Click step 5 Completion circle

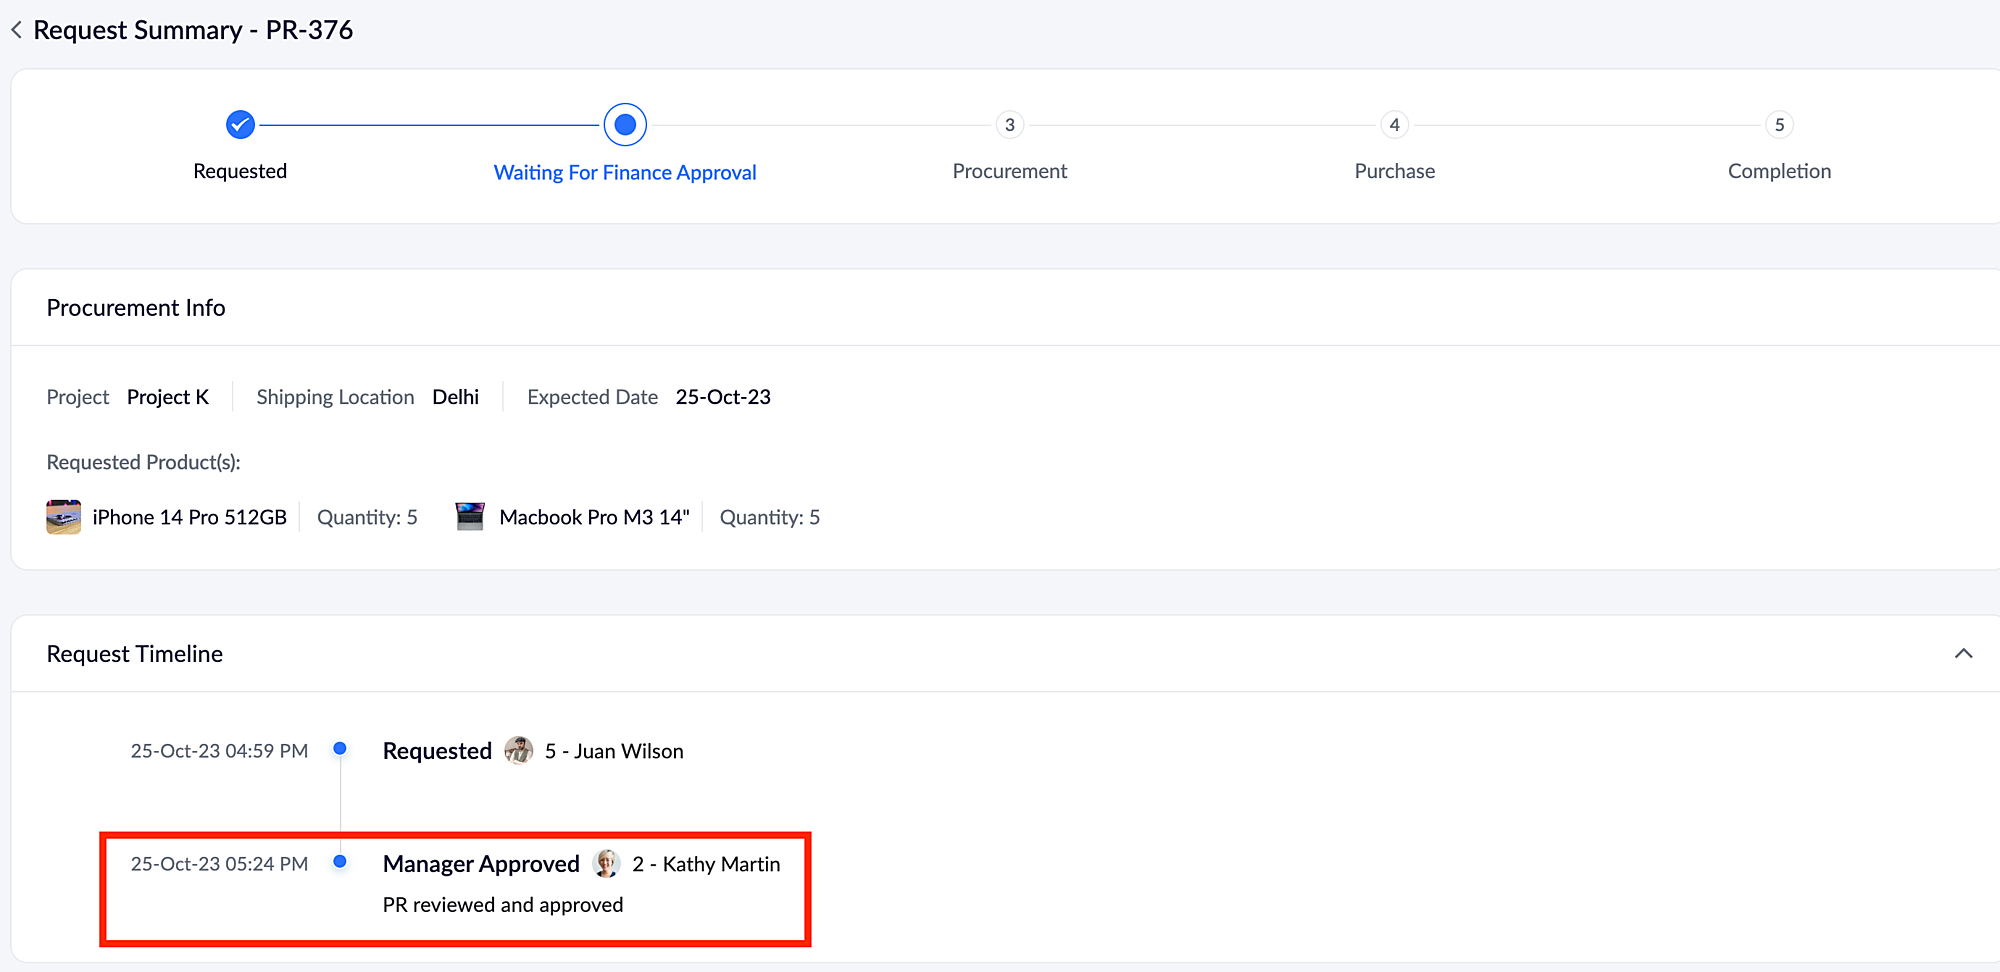[x=1779, y=125]
